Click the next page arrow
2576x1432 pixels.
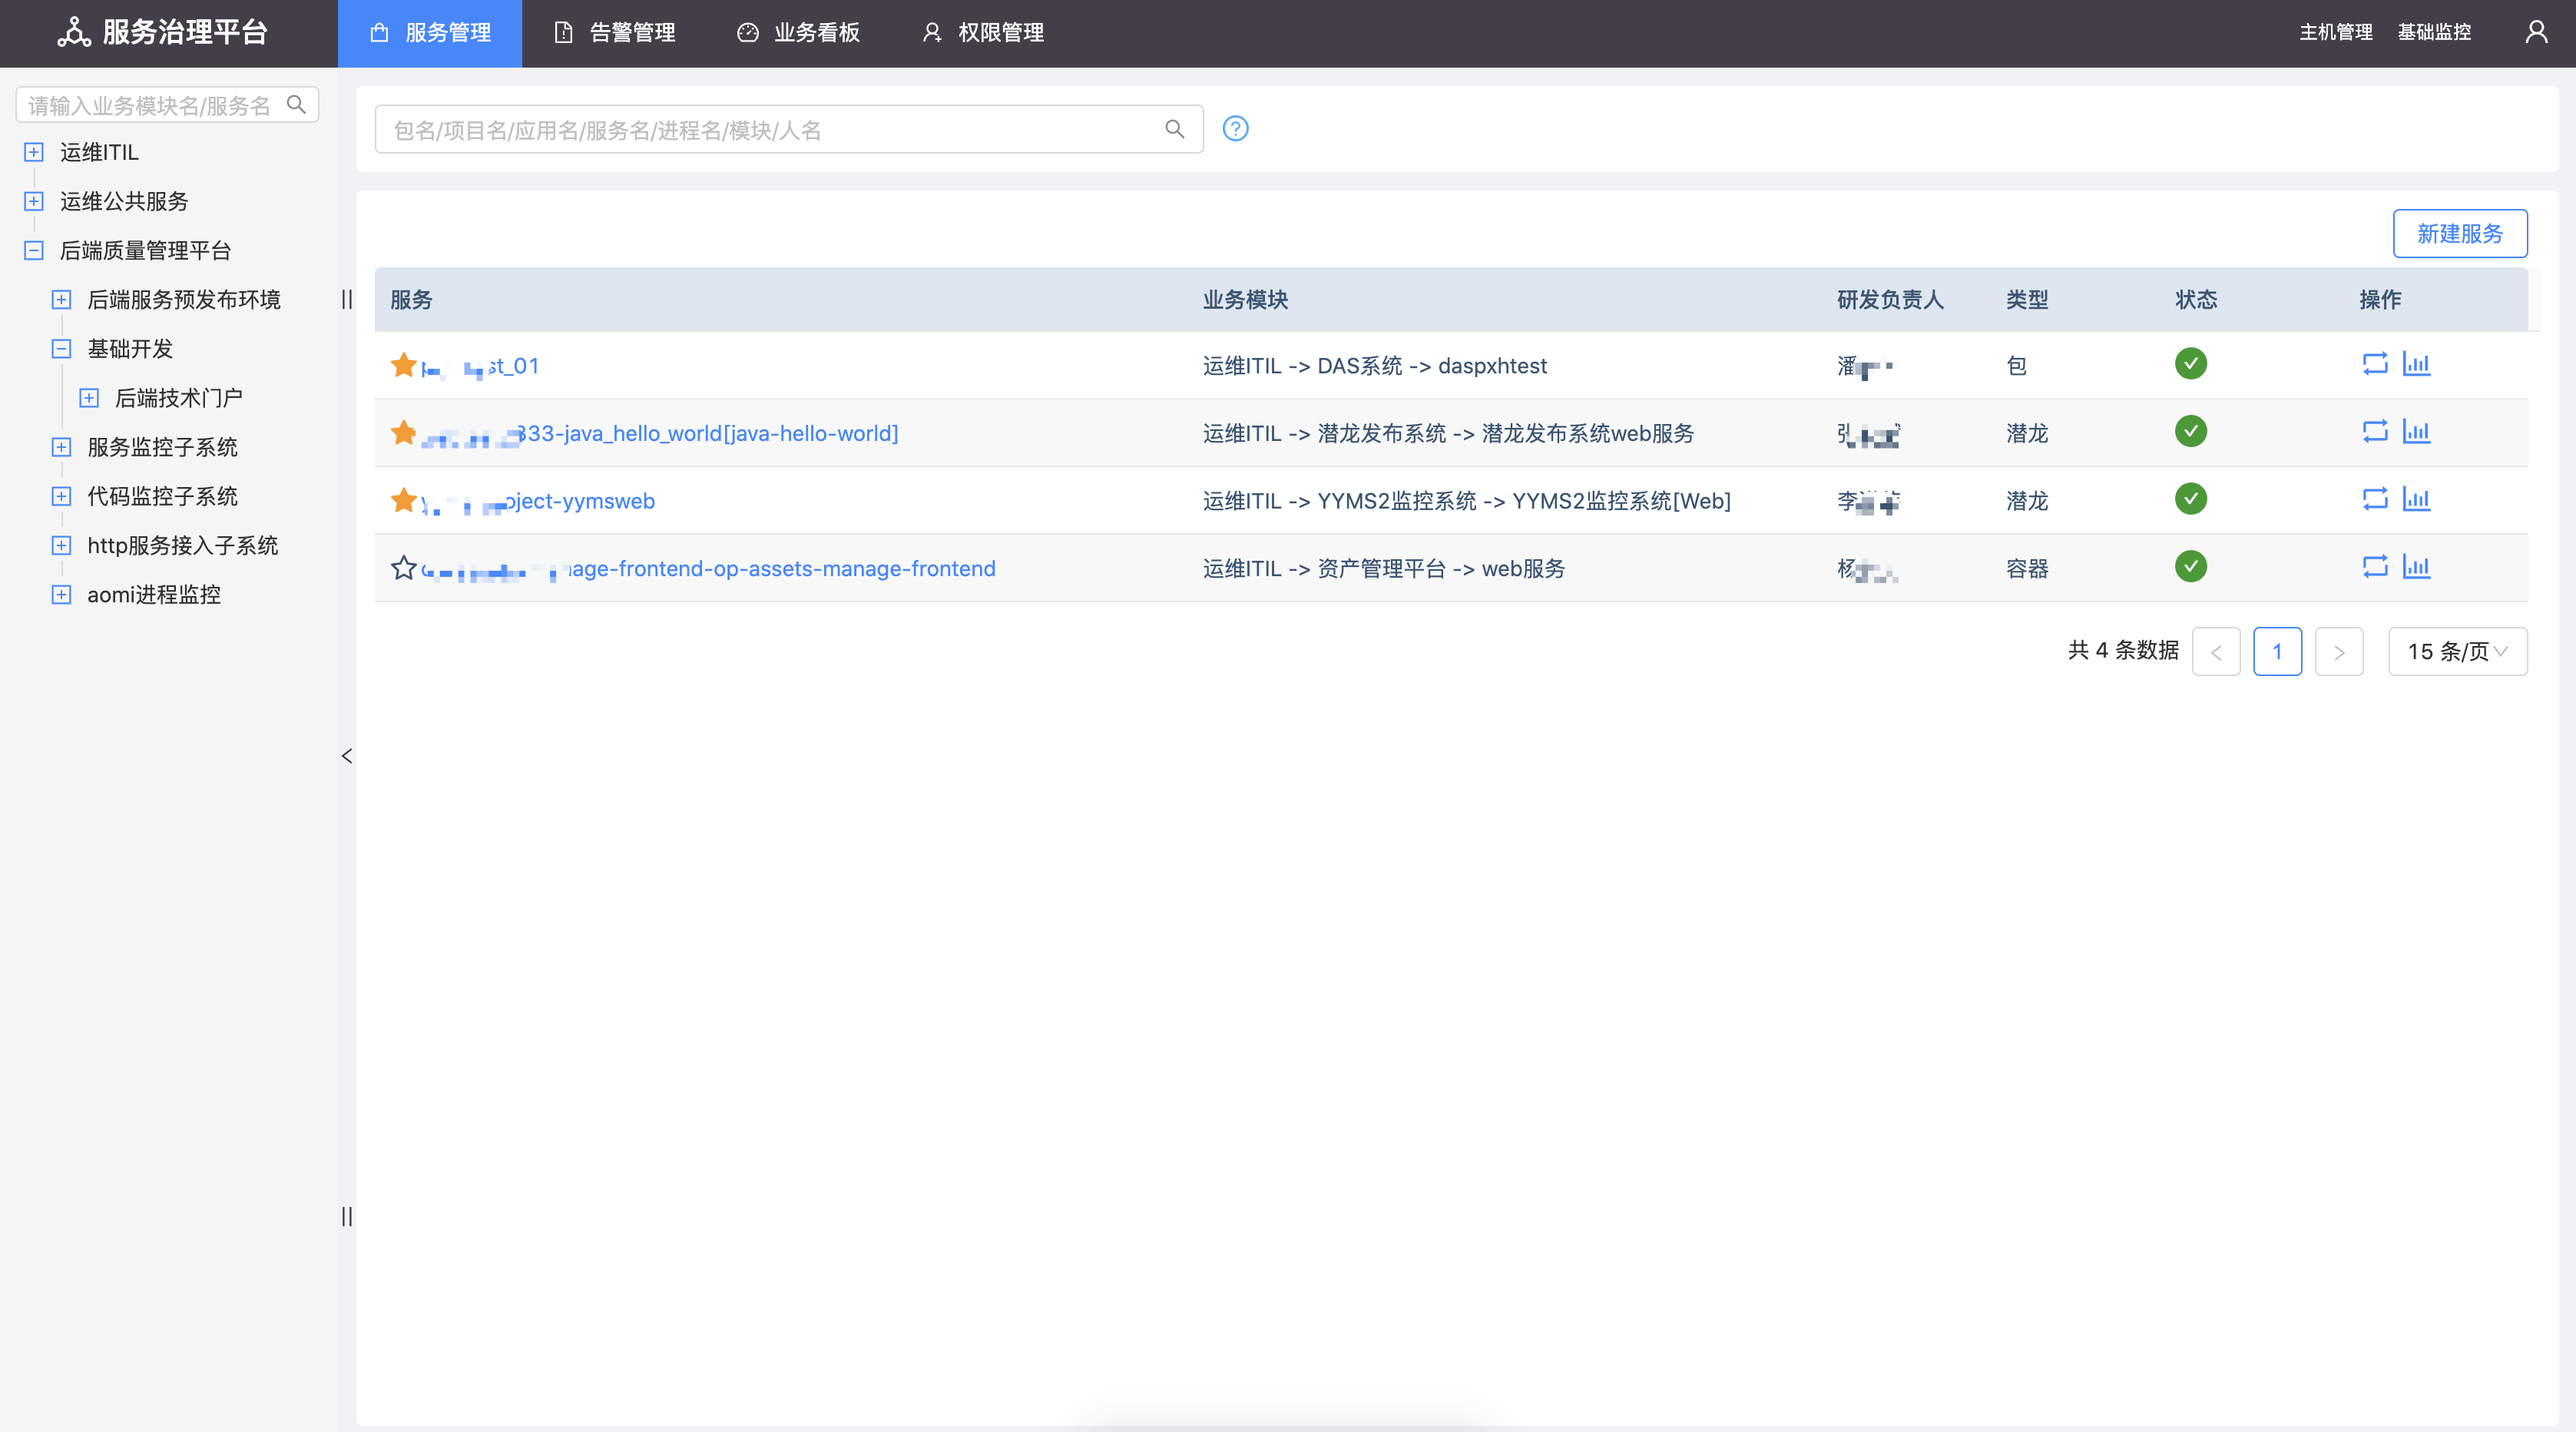(2339, 651)
